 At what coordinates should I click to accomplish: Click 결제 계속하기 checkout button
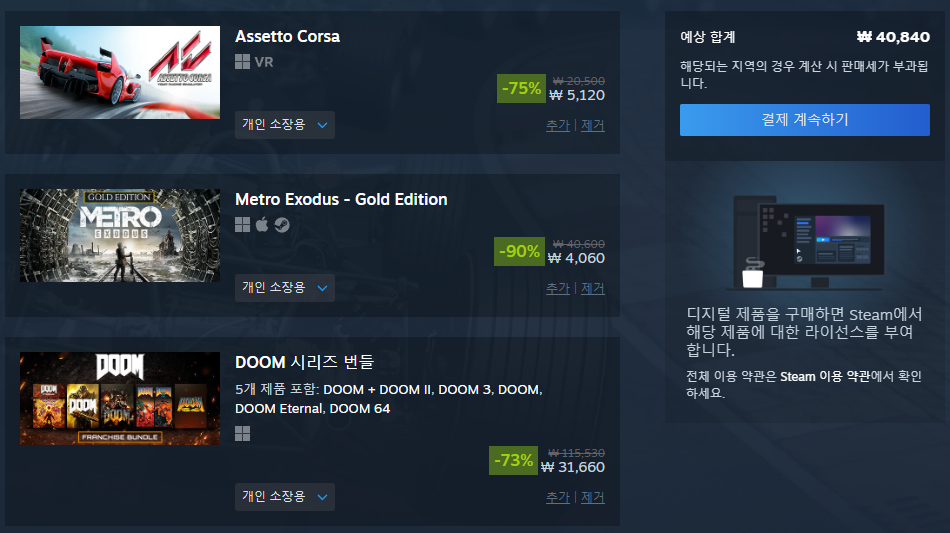pos(805,120)
